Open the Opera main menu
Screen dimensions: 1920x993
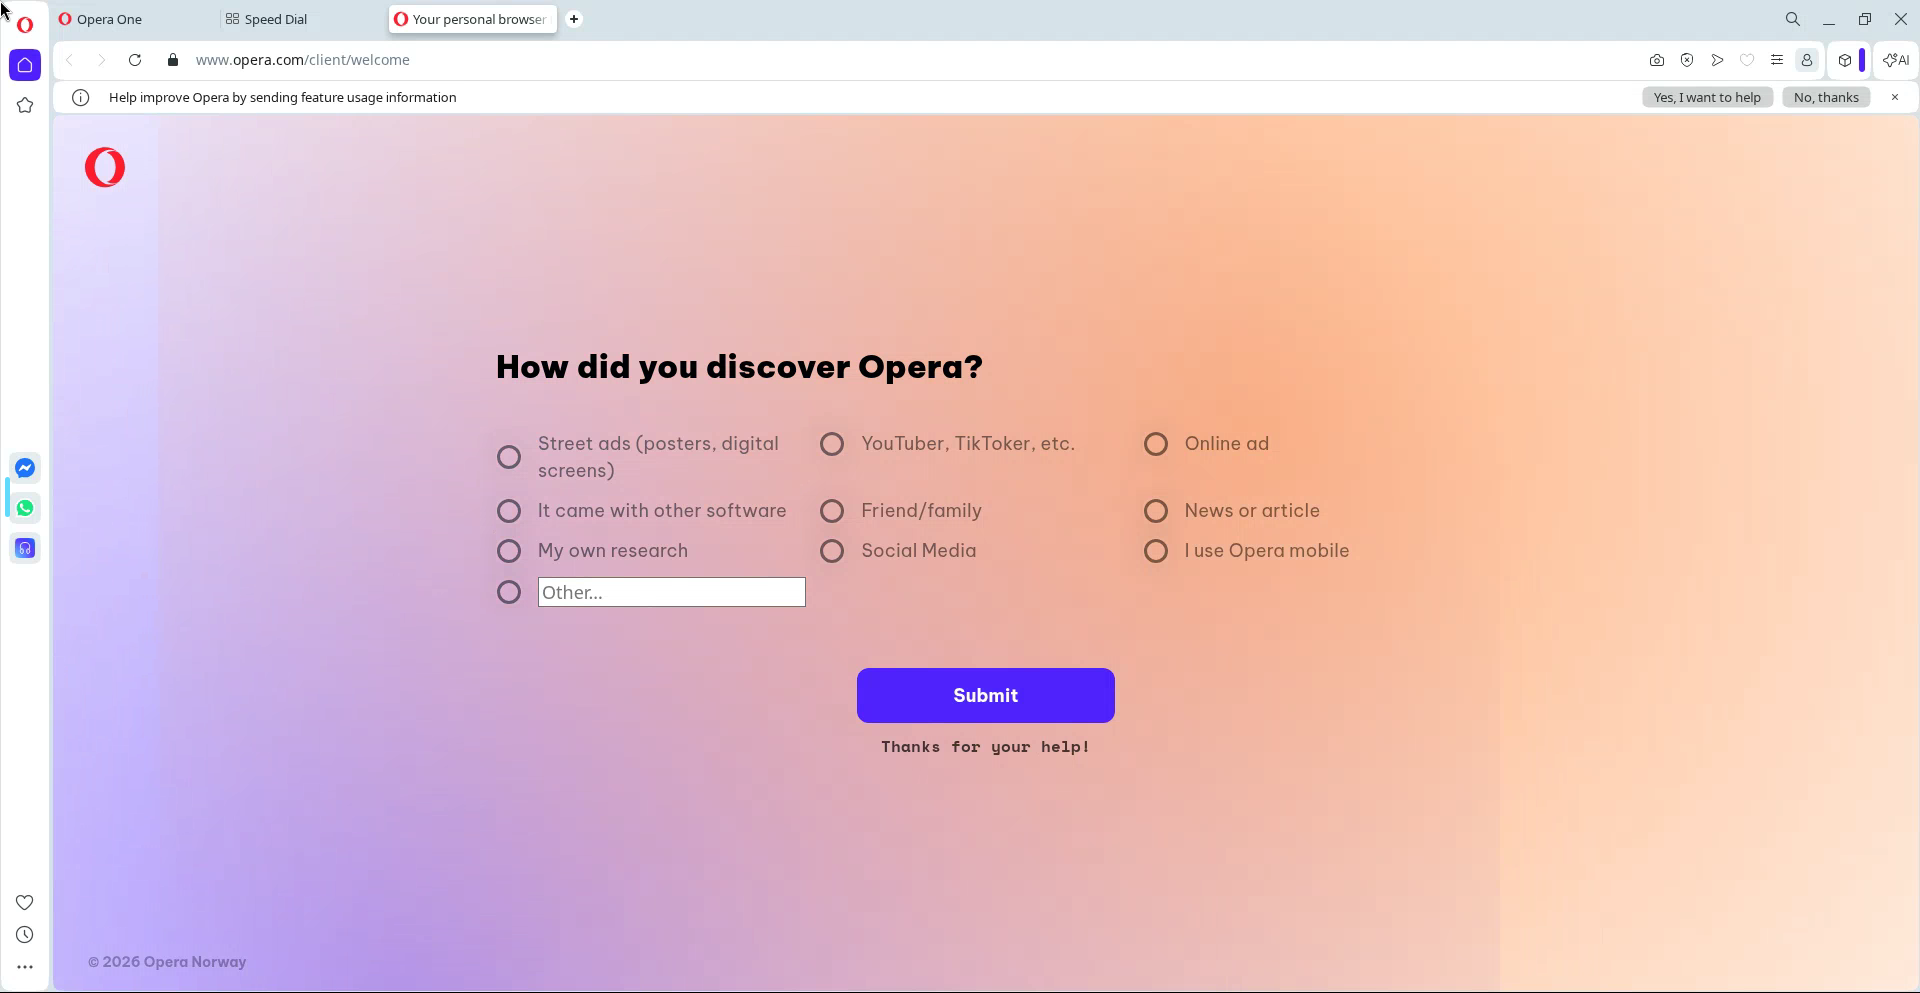click(25, 25)
